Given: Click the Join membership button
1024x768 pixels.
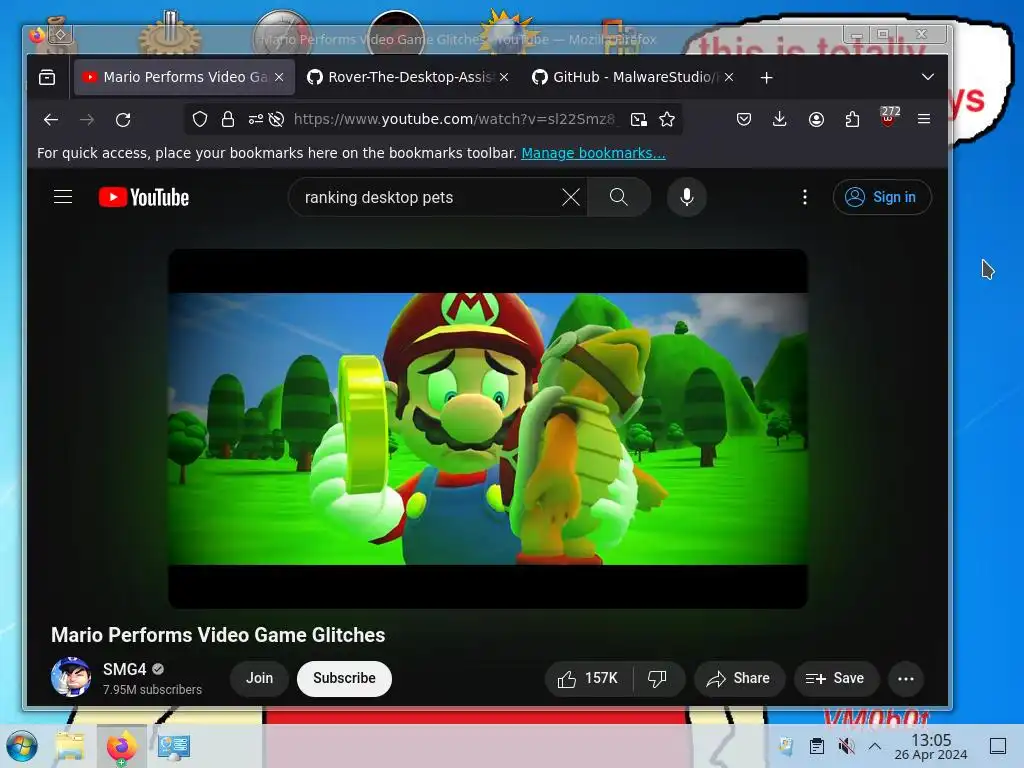Looking at the screenshot, I should [x=259, y=679].
